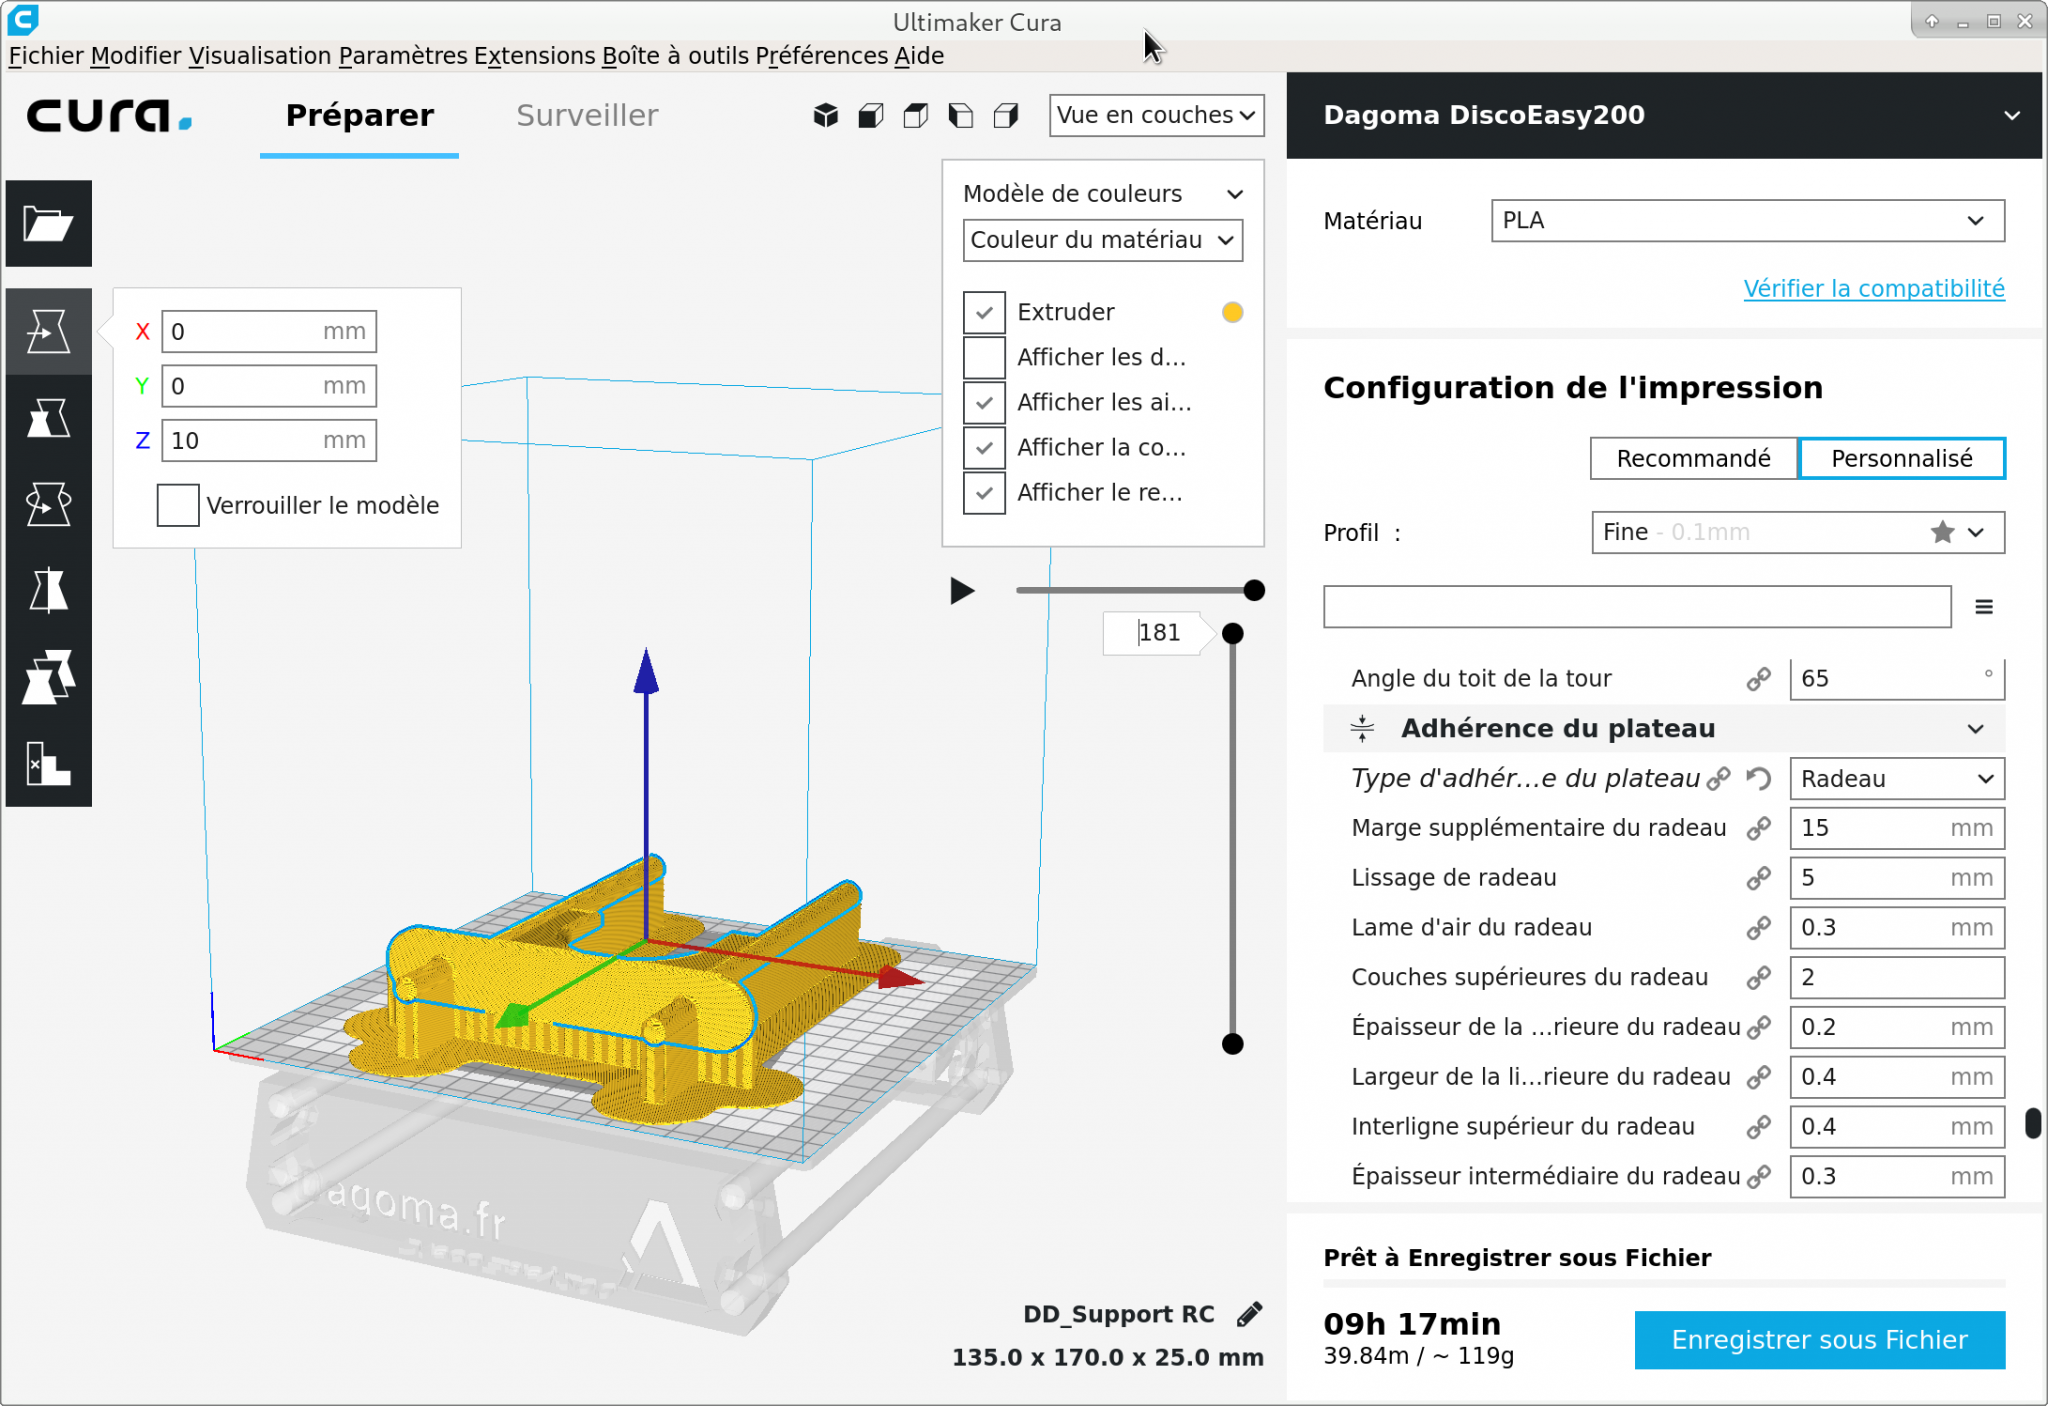Click the X position input field

tap(269, 332)
